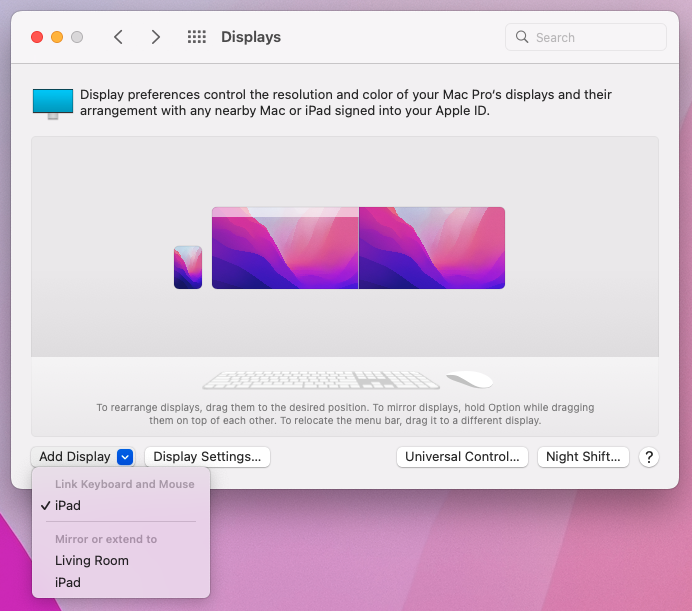Uncheck iPad under Link Keyboard and Mouse
This screenshot has height=611, width=692.
click(x=121, y=505)
